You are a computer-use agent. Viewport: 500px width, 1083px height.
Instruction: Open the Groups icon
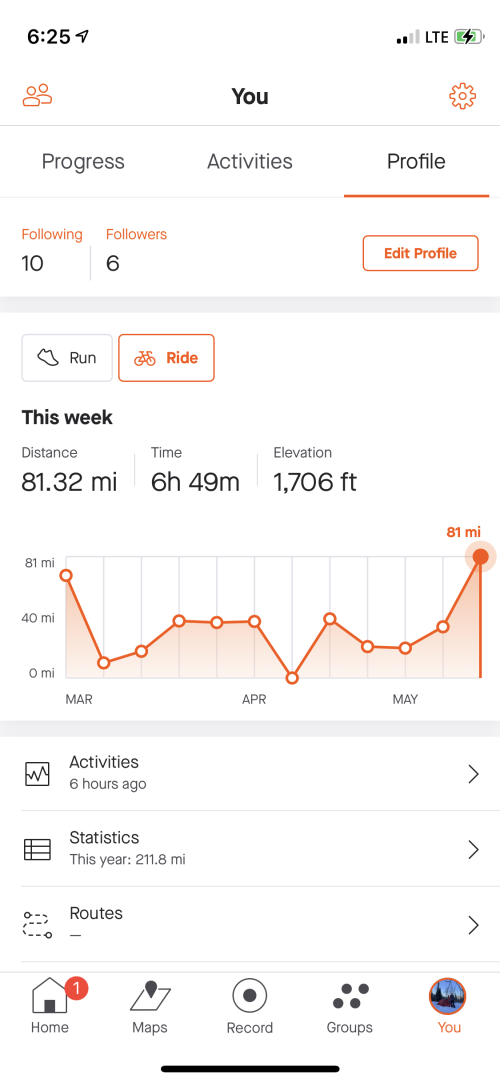click(x=349, y=997)
